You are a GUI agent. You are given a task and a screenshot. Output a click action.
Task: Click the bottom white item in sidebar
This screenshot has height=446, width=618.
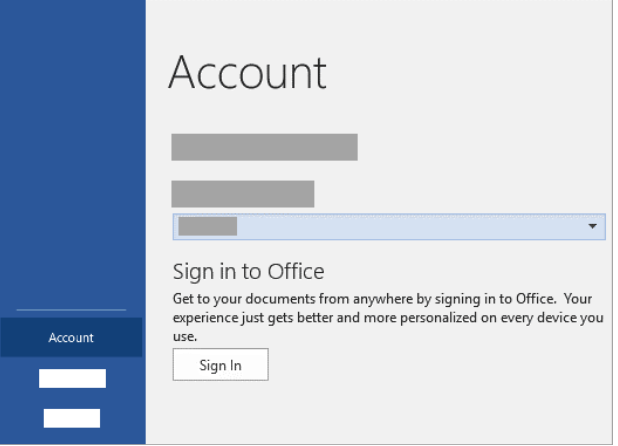(x=71, y=418)
